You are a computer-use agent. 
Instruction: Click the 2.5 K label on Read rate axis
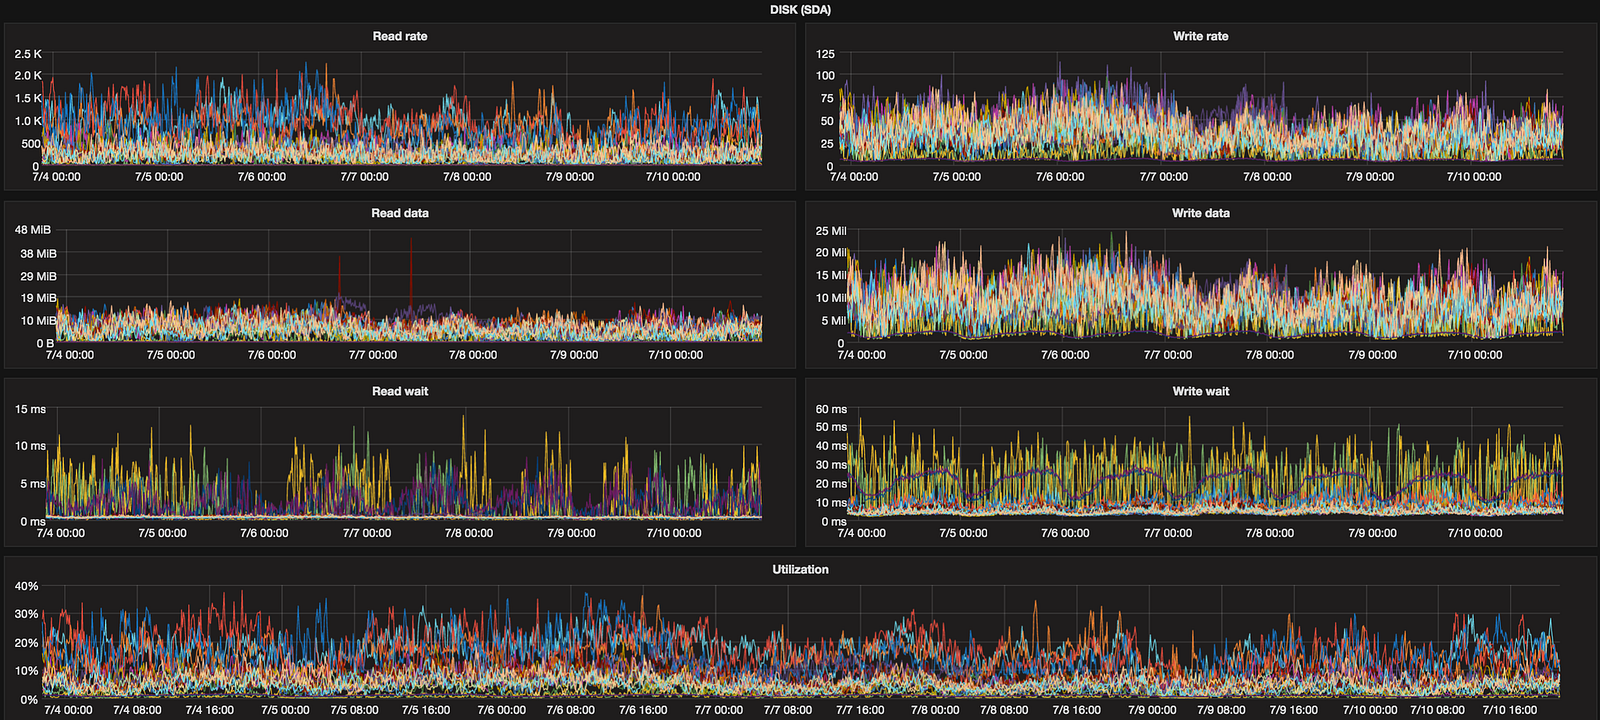tap(28, 54)
